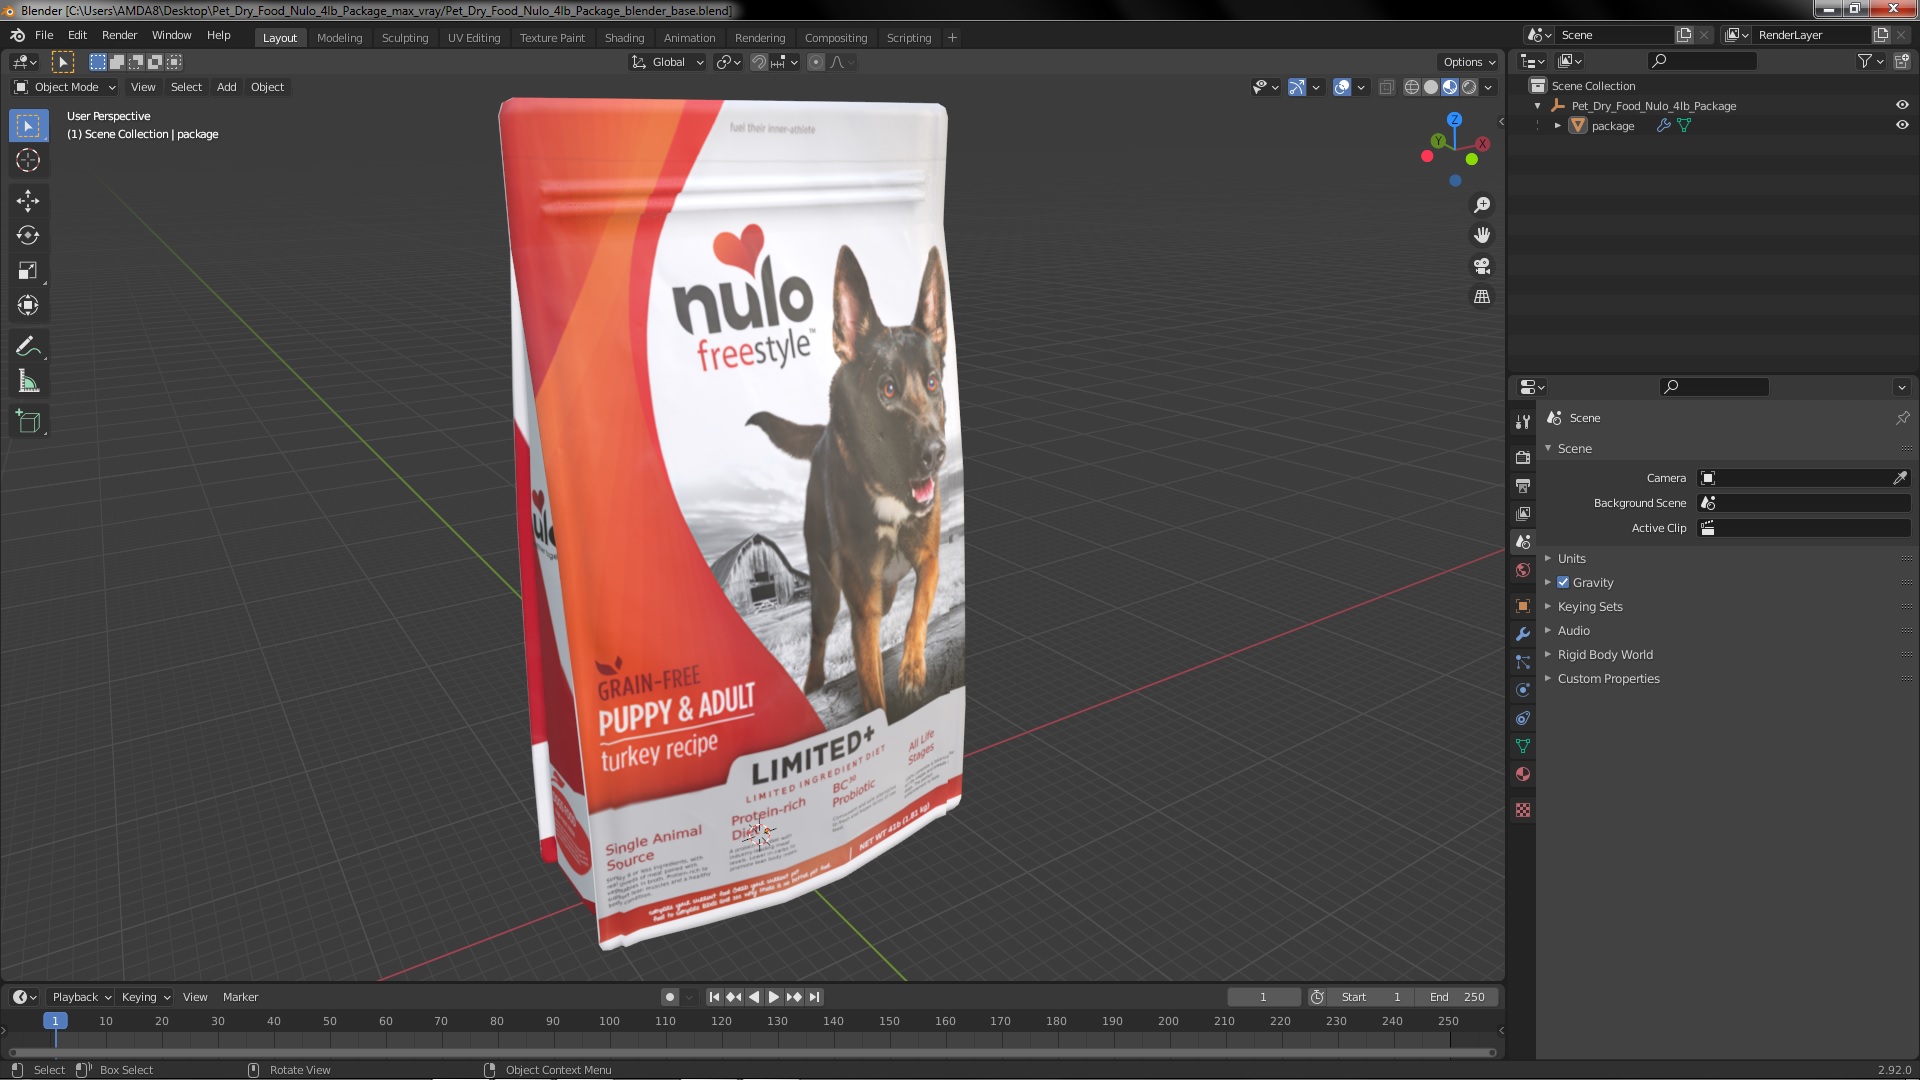Jump to the last frame
Screen dimensions: 1920x1080
click(814, 997)
